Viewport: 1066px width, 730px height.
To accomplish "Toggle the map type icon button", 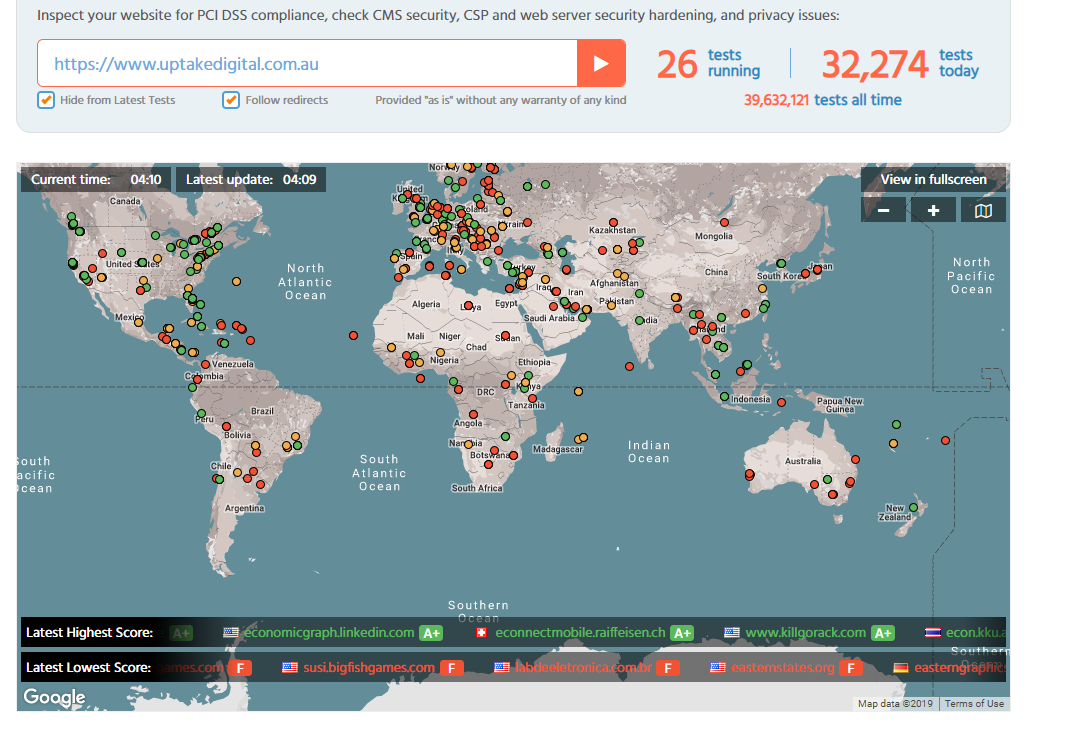I will pyautogui.click(x=983, y=210).
